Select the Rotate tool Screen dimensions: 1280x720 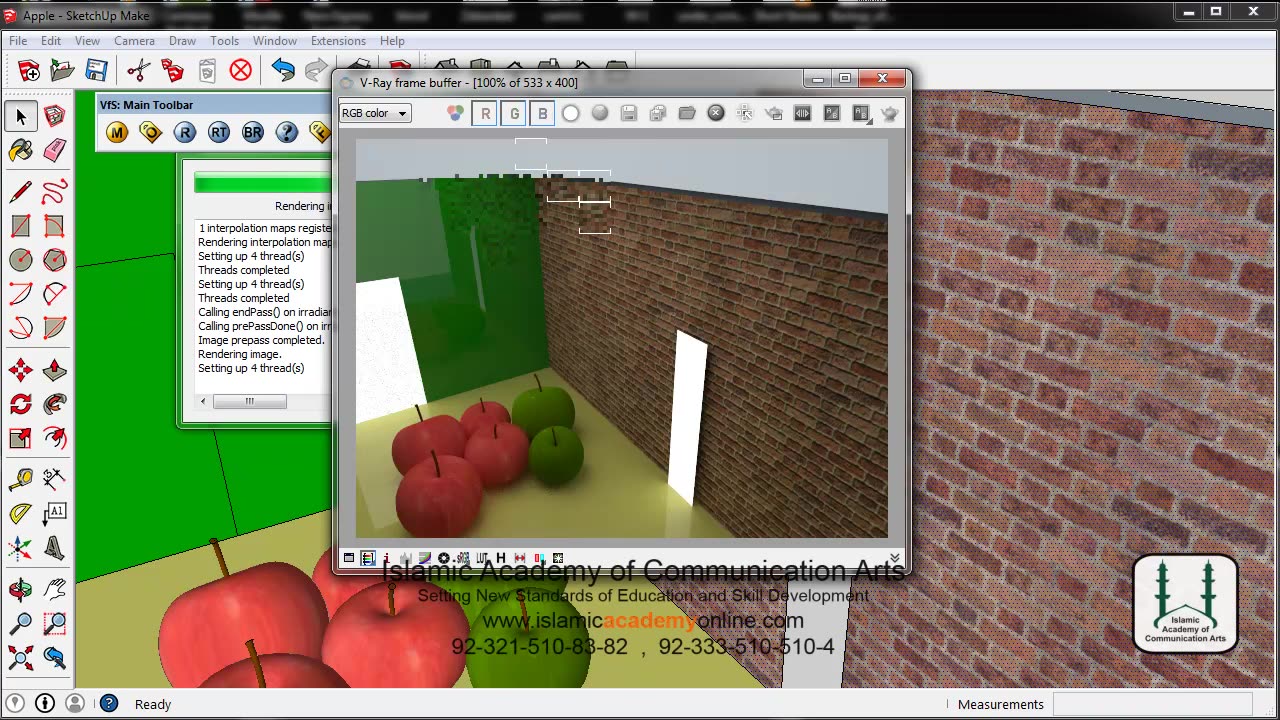pos(21,404)
